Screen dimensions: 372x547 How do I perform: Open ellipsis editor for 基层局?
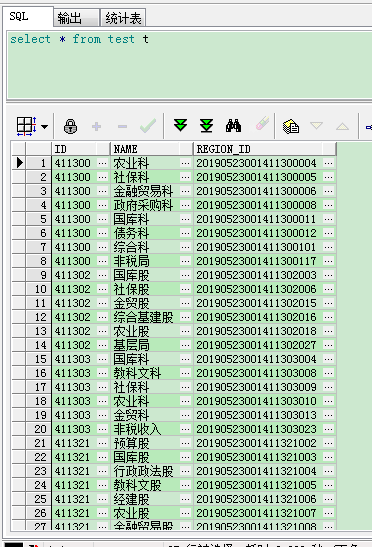pos(185,345)
